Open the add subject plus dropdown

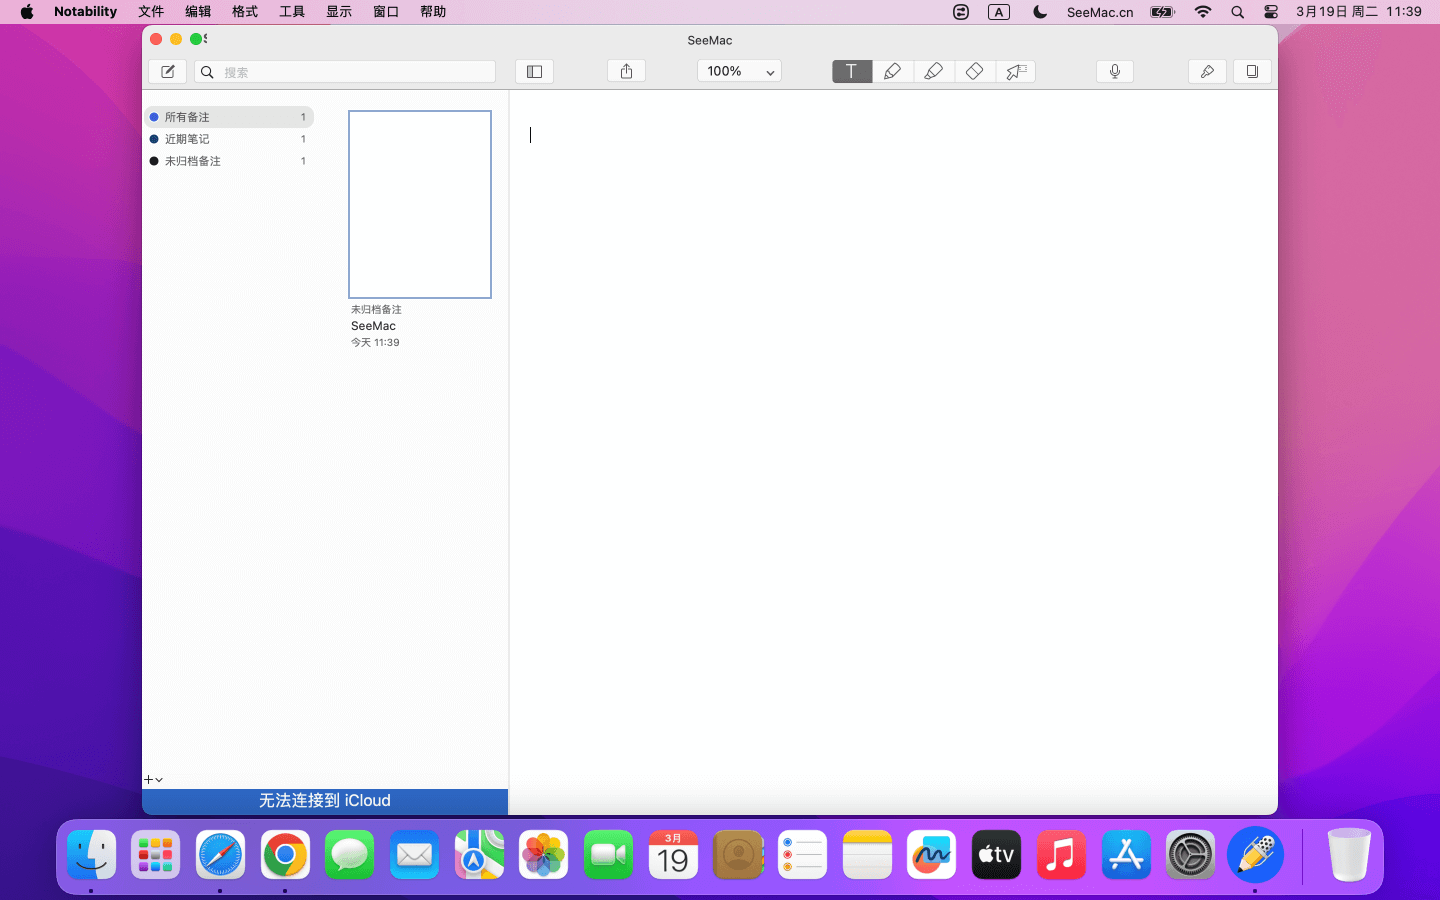(153, 779)
